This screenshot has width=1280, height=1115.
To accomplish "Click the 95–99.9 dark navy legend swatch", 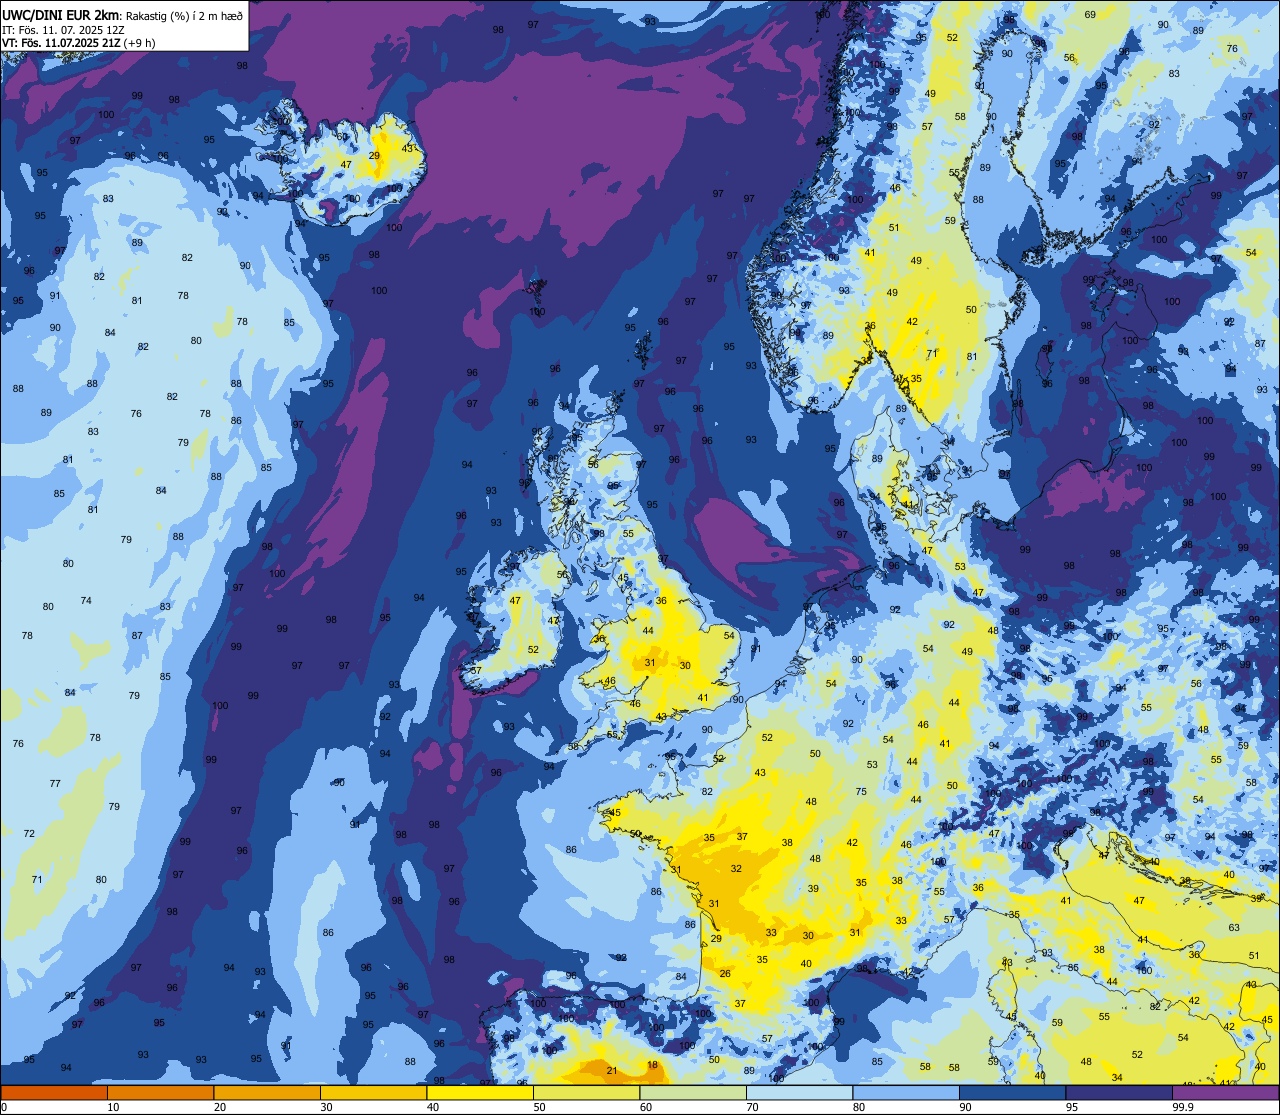I will (x=1119, y=1092).
